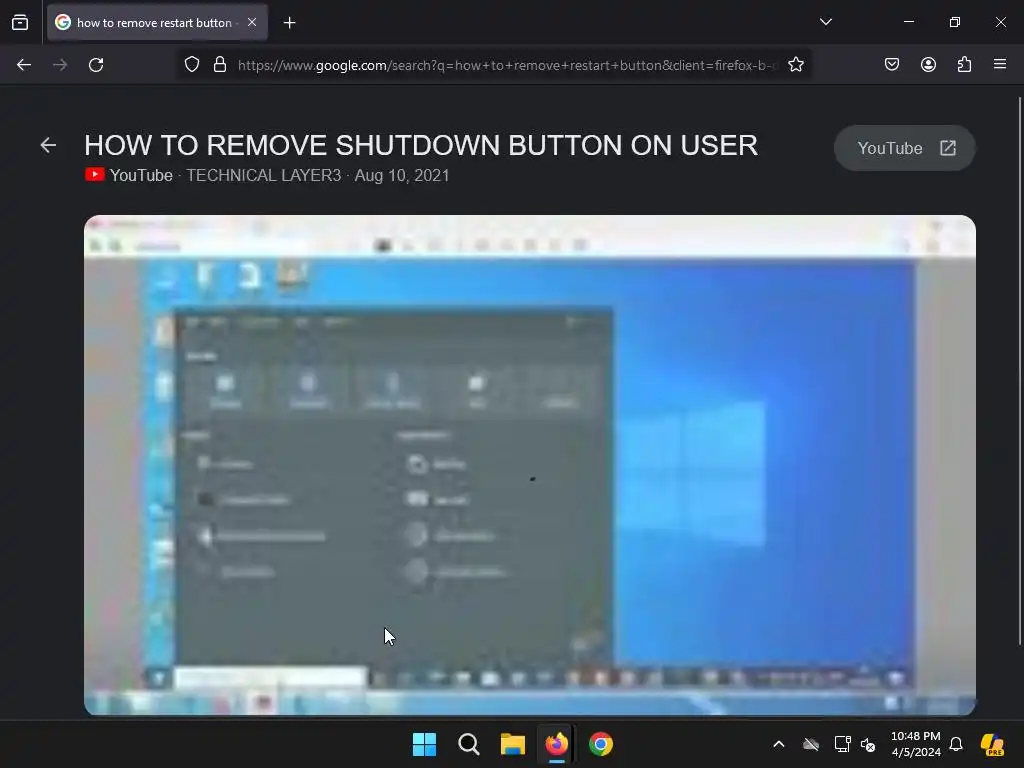The image size is (1024, 768).
Task: Open Windows taskbar Search
Action: (469, 744)
